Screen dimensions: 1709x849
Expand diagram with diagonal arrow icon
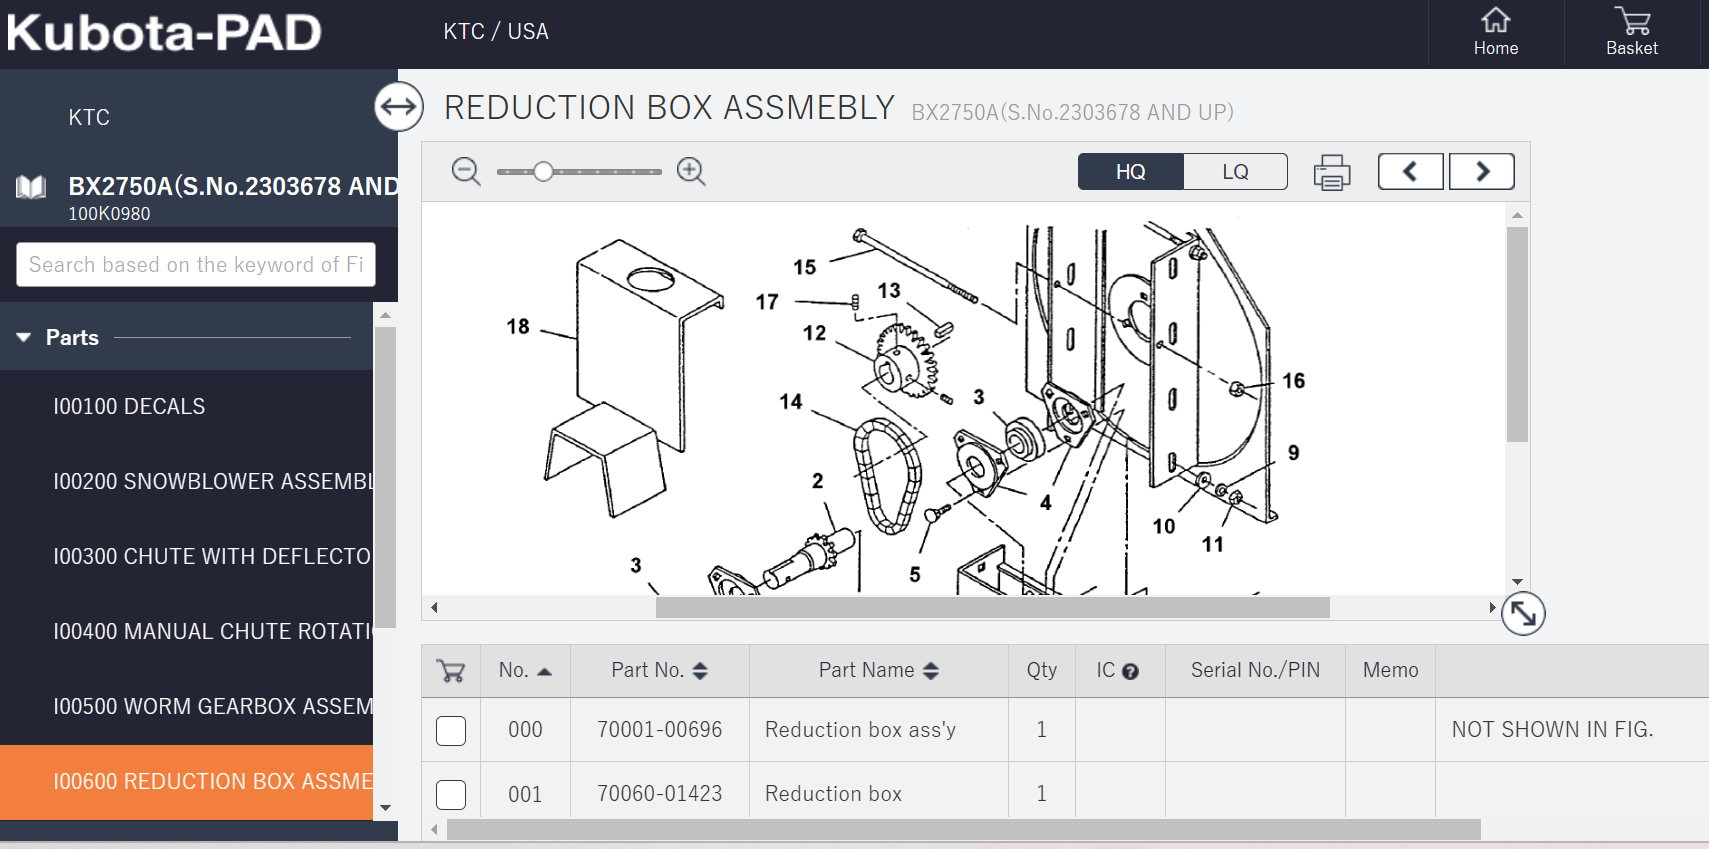click(x=1523, y=614)
